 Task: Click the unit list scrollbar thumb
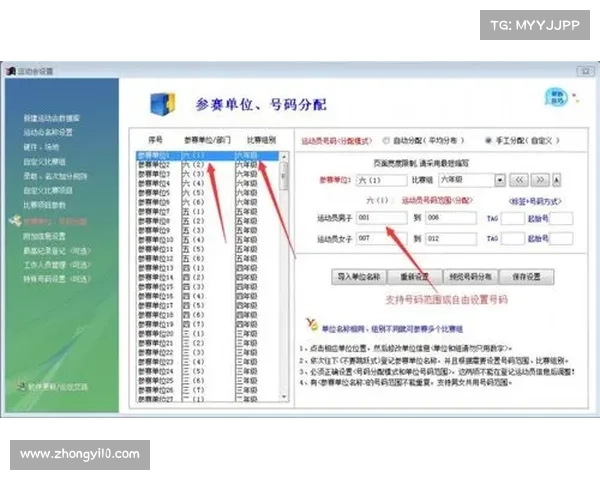pyautogui.click(x=284, y=176)
